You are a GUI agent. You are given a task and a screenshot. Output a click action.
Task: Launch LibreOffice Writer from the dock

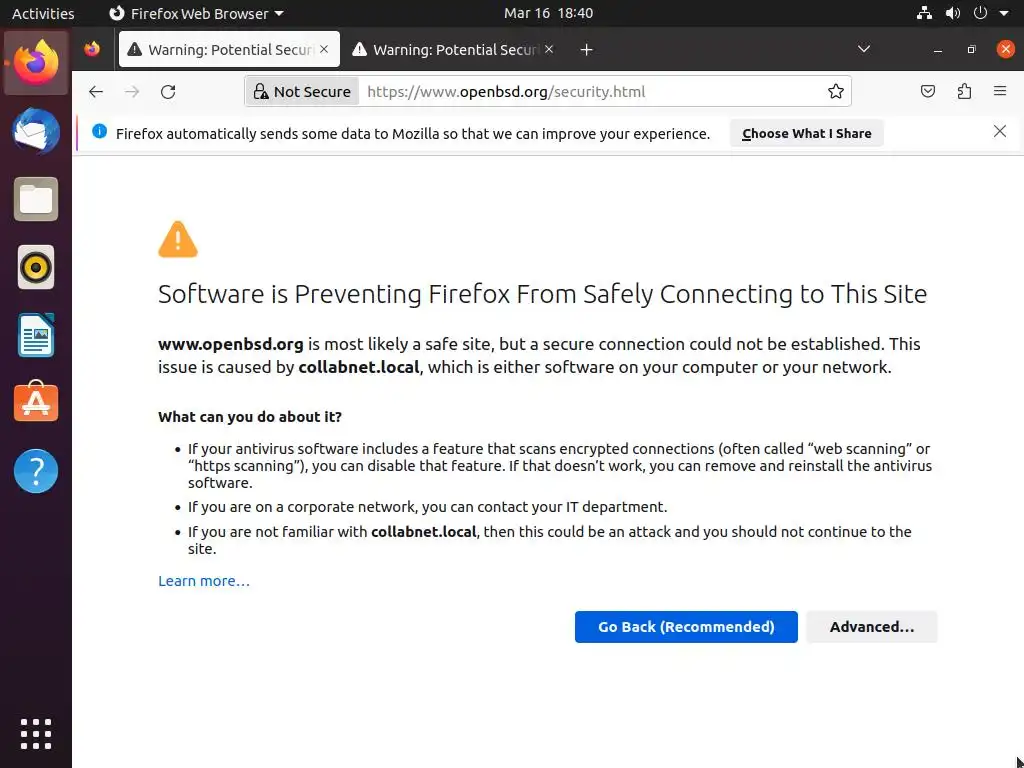[36, 335]
